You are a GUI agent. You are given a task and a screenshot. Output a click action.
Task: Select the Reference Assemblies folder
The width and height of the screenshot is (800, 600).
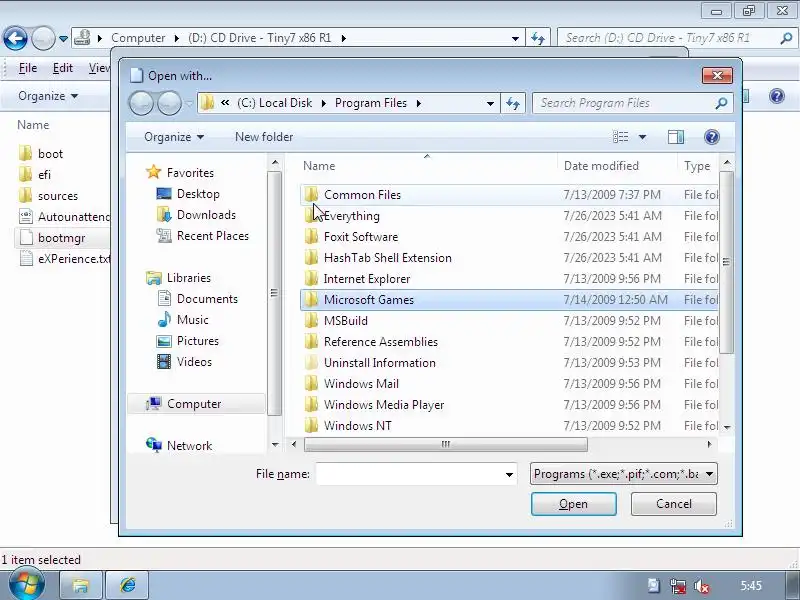[509, 341]
